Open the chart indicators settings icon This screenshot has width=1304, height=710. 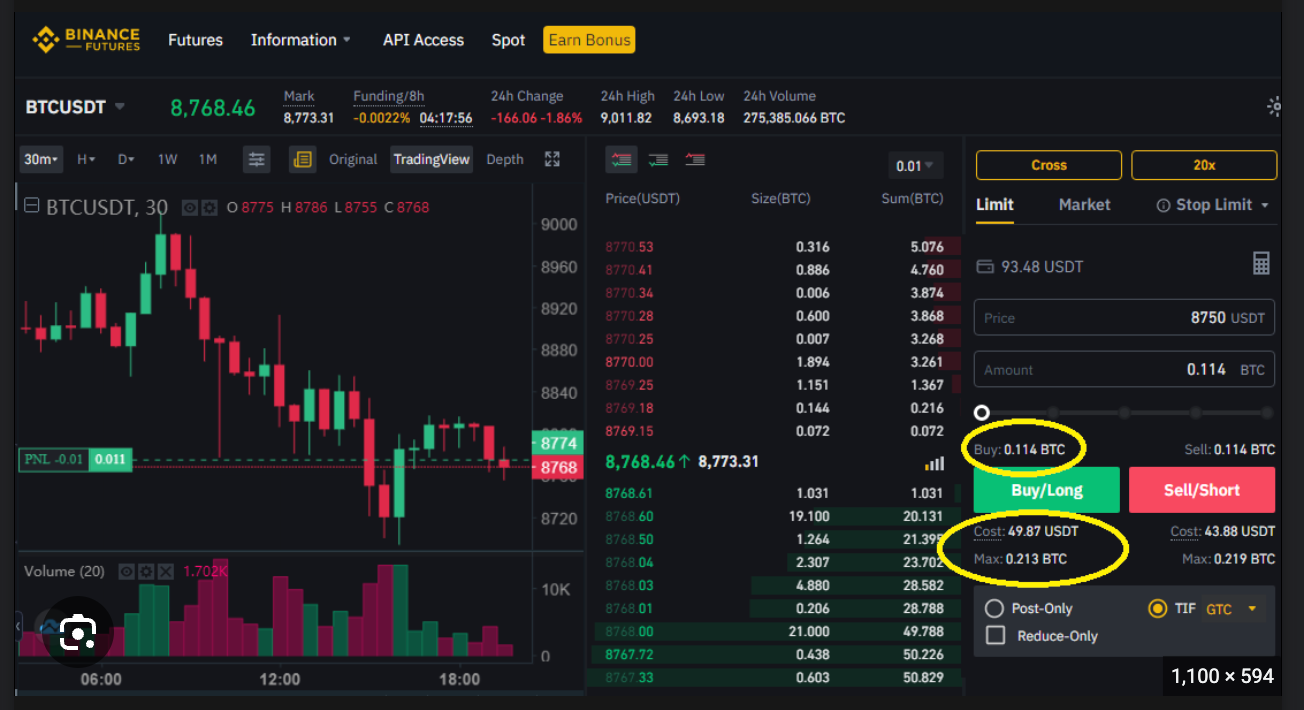click(x=256, y=159)
